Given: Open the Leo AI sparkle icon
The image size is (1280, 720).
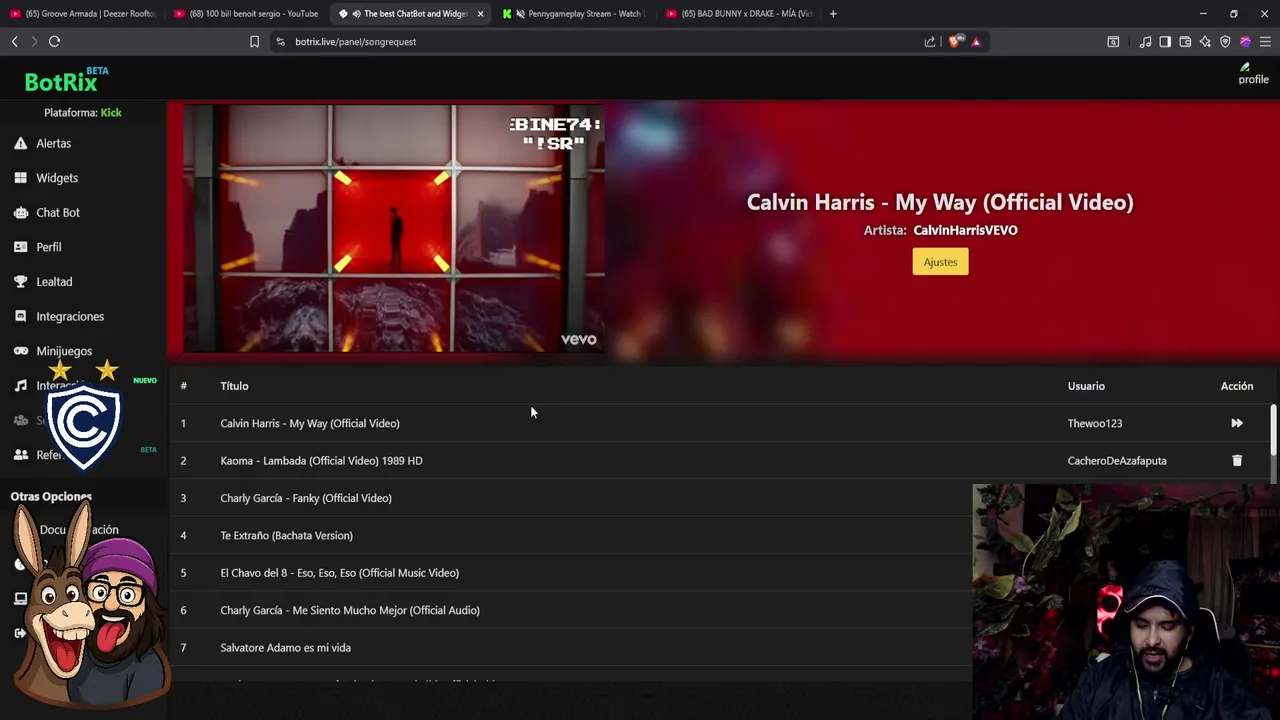Looking at the screenshot, I should (x=1205, y=41).
